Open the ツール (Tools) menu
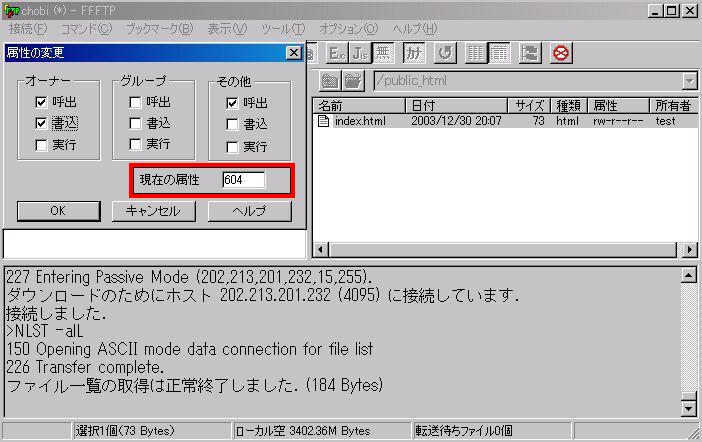This screenshot has height=442, width=702. pyautogui.click(x=284, y=29)
